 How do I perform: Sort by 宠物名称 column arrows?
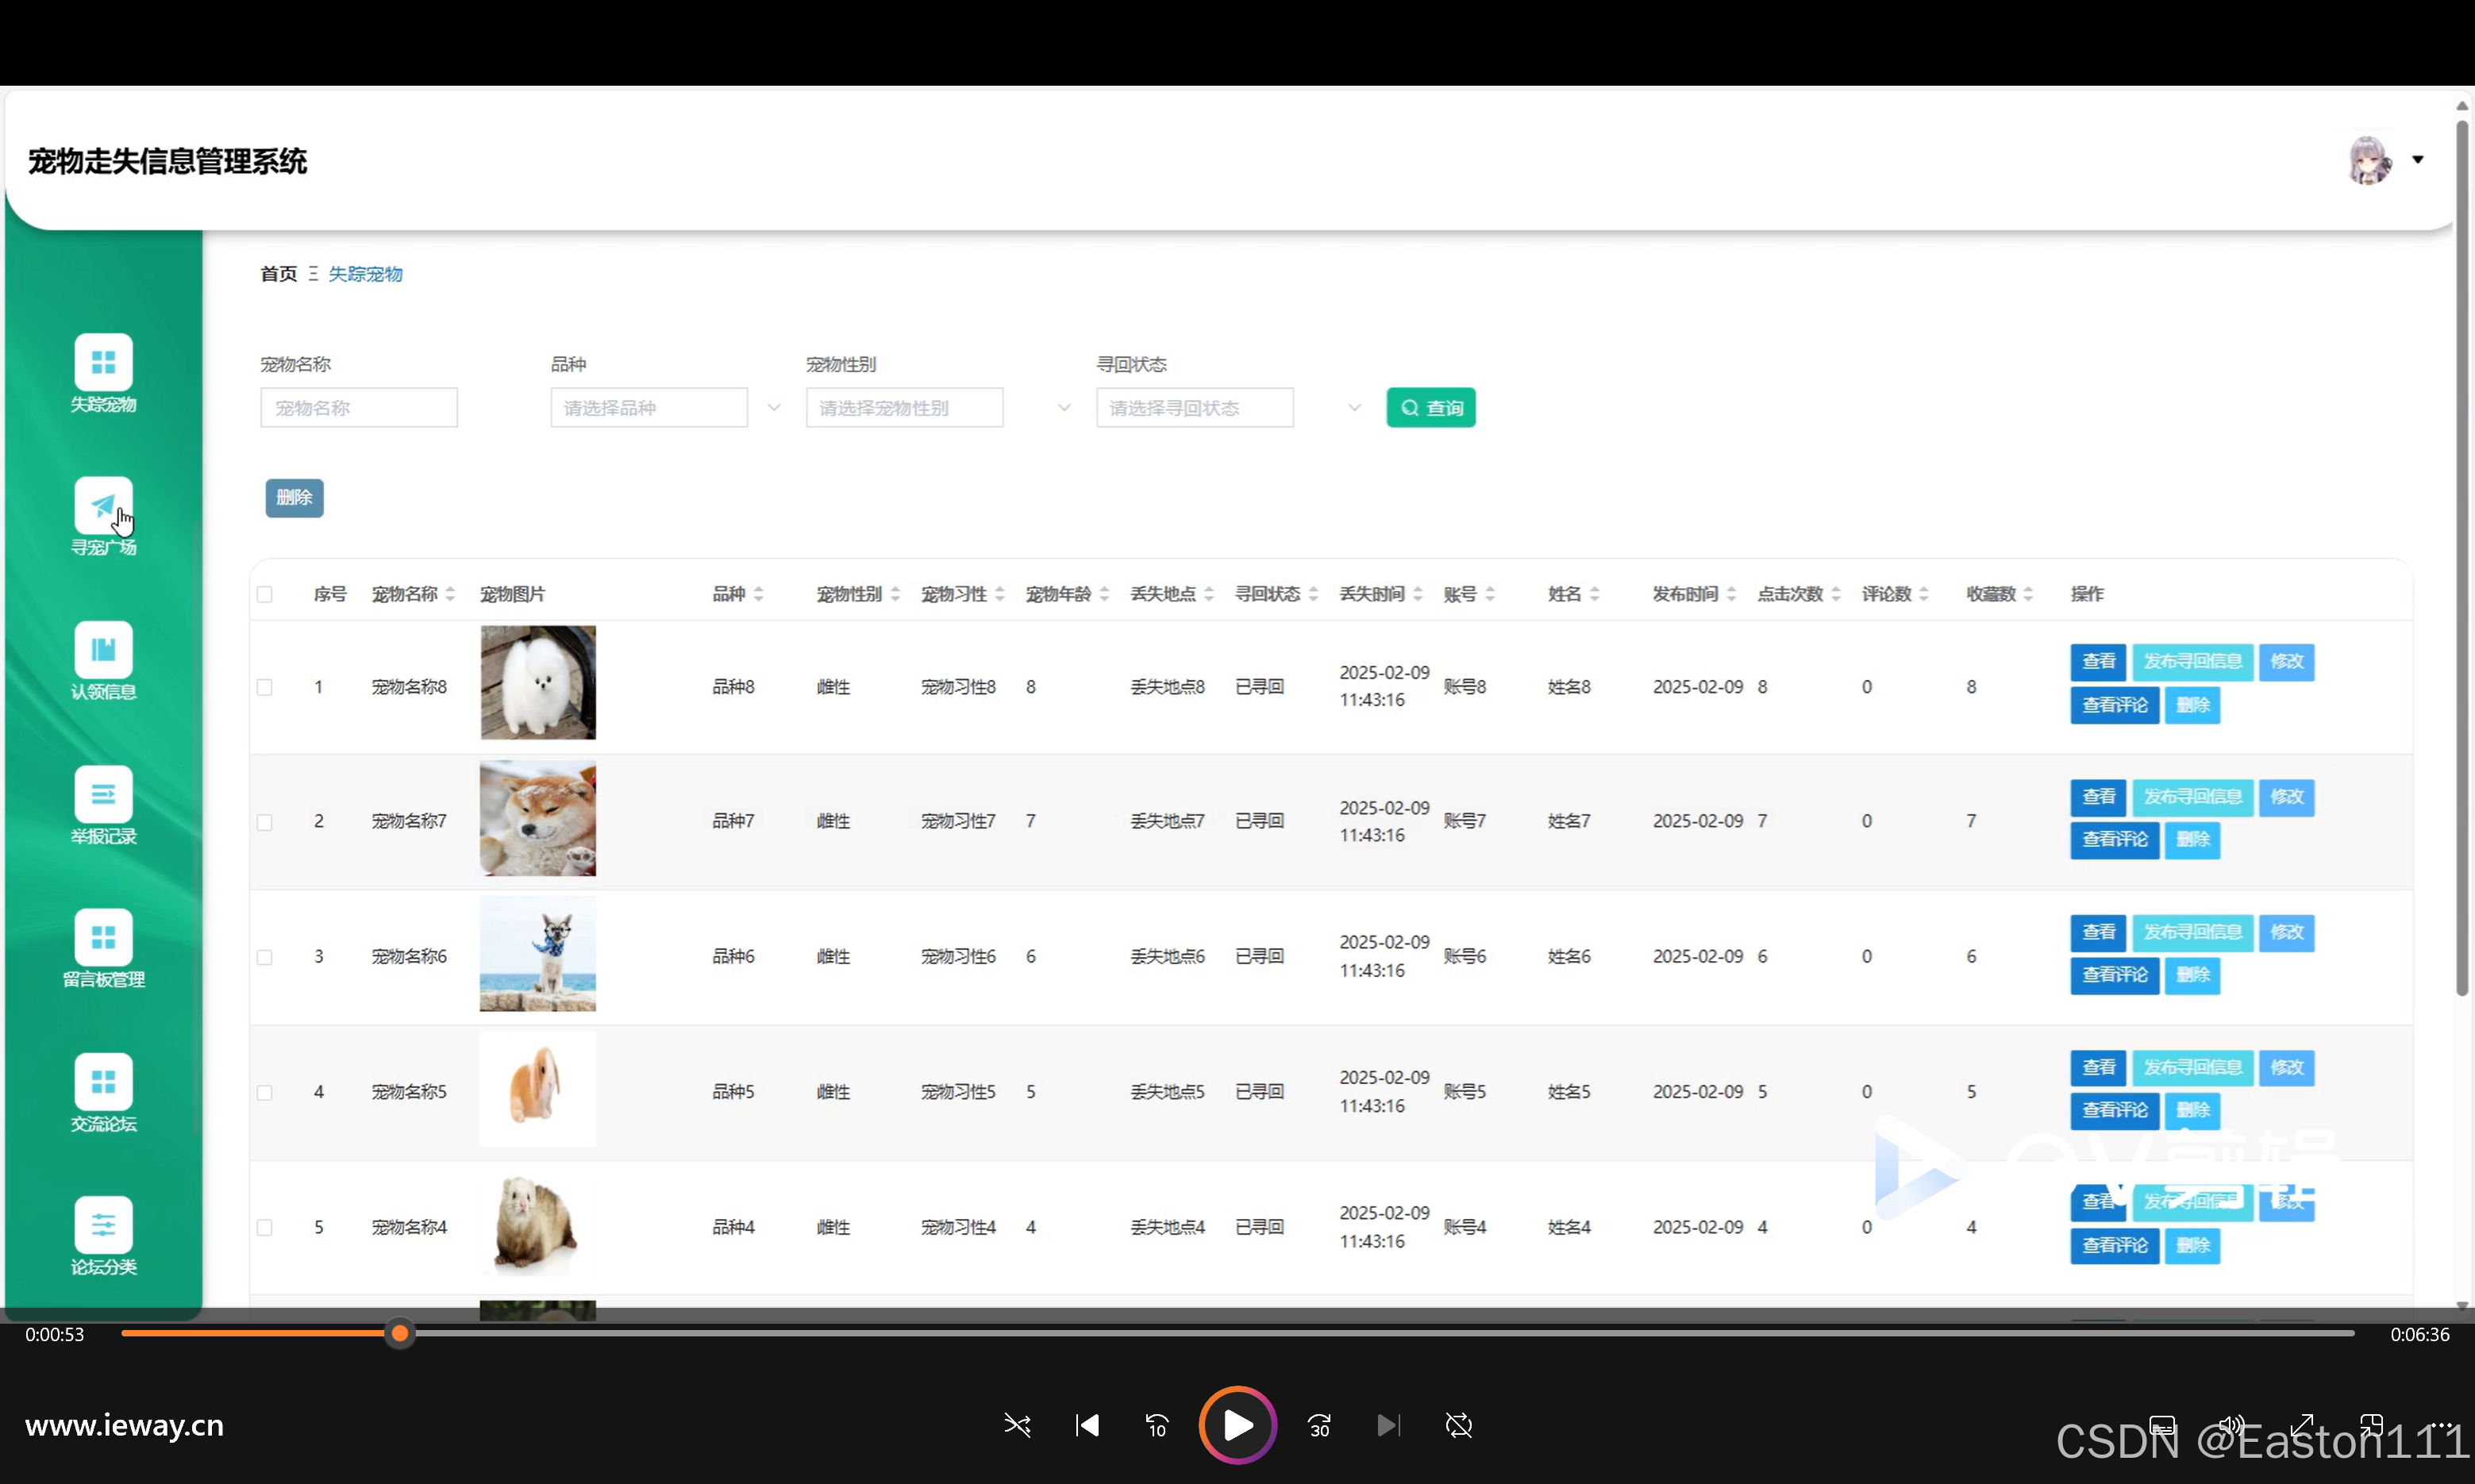[x=450, y=594]
